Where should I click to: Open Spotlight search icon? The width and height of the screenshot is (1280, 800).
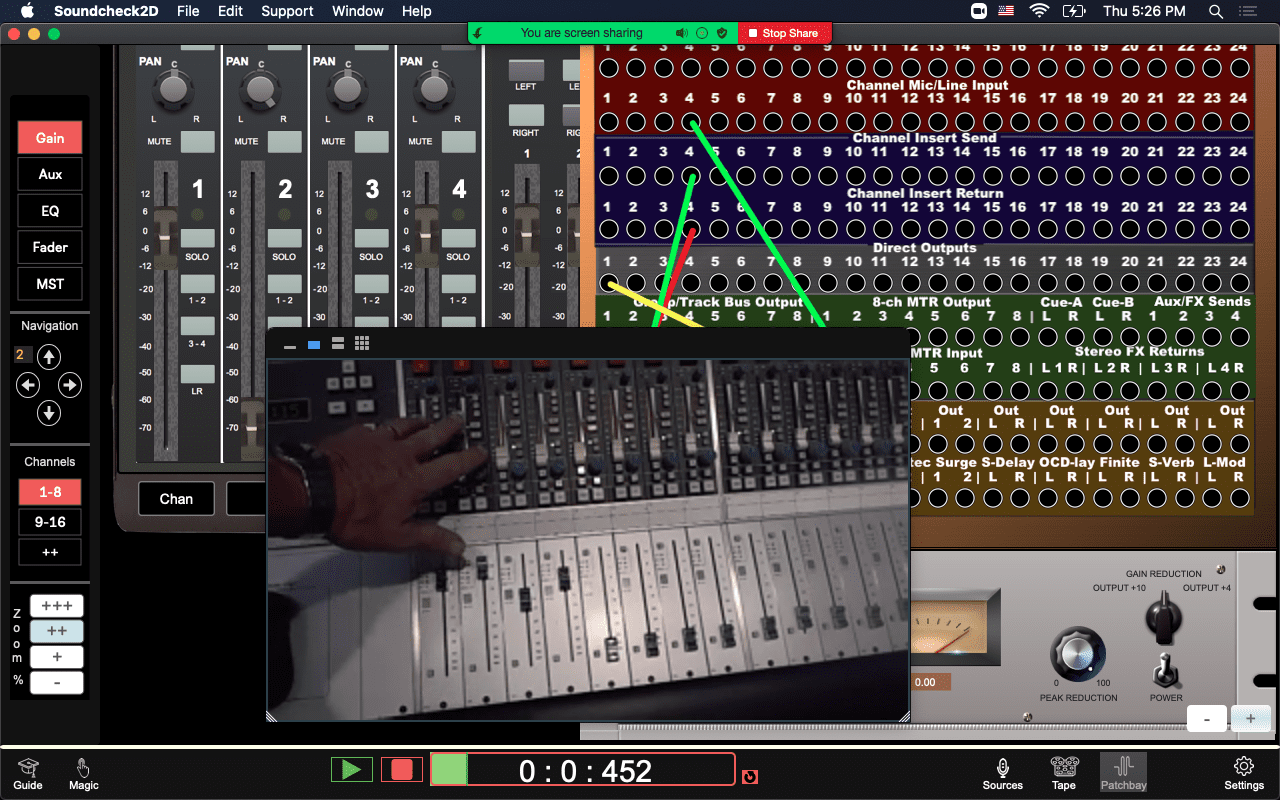coord(1216,11)
